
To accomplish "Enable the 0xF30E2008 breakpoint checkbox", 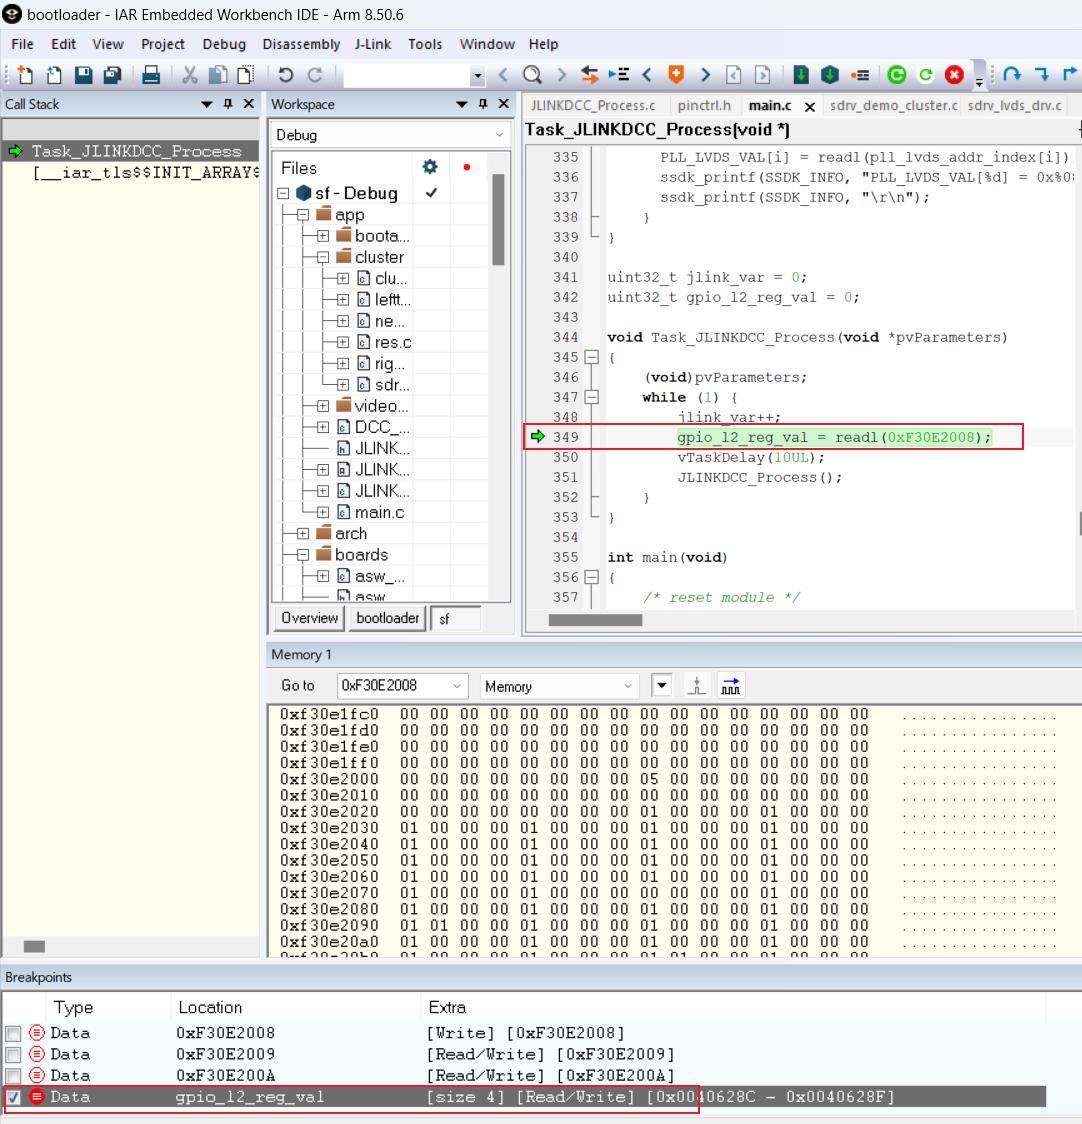I will [x=13, y=1033].
